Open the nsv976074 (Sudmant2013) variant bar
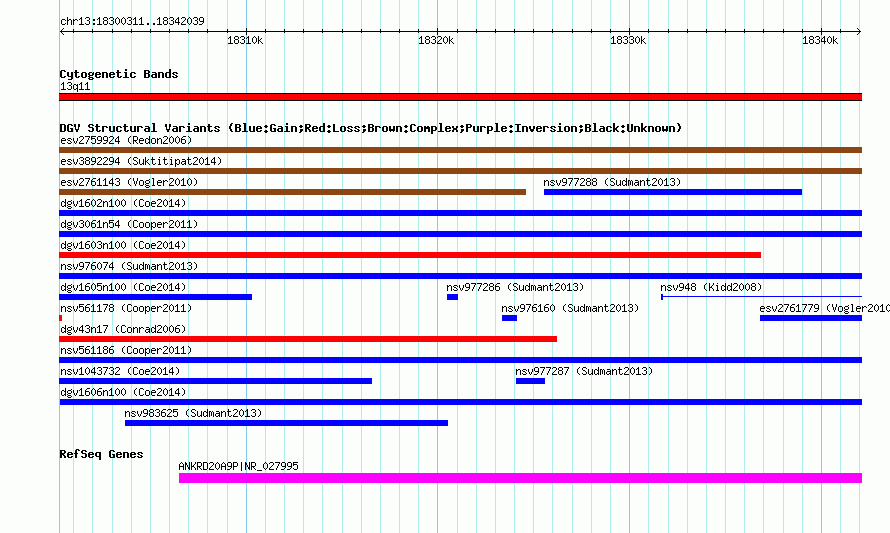 [x=460, y=276]
